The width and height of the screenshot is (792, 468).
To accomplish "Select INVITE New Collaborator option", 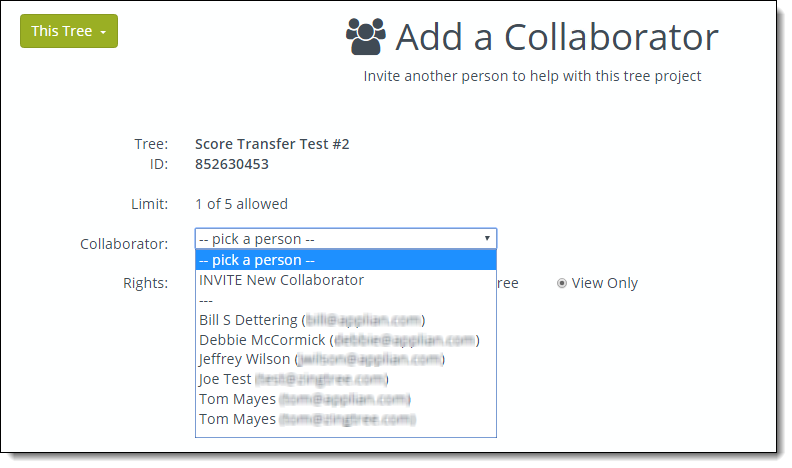I will pos(346,280).
